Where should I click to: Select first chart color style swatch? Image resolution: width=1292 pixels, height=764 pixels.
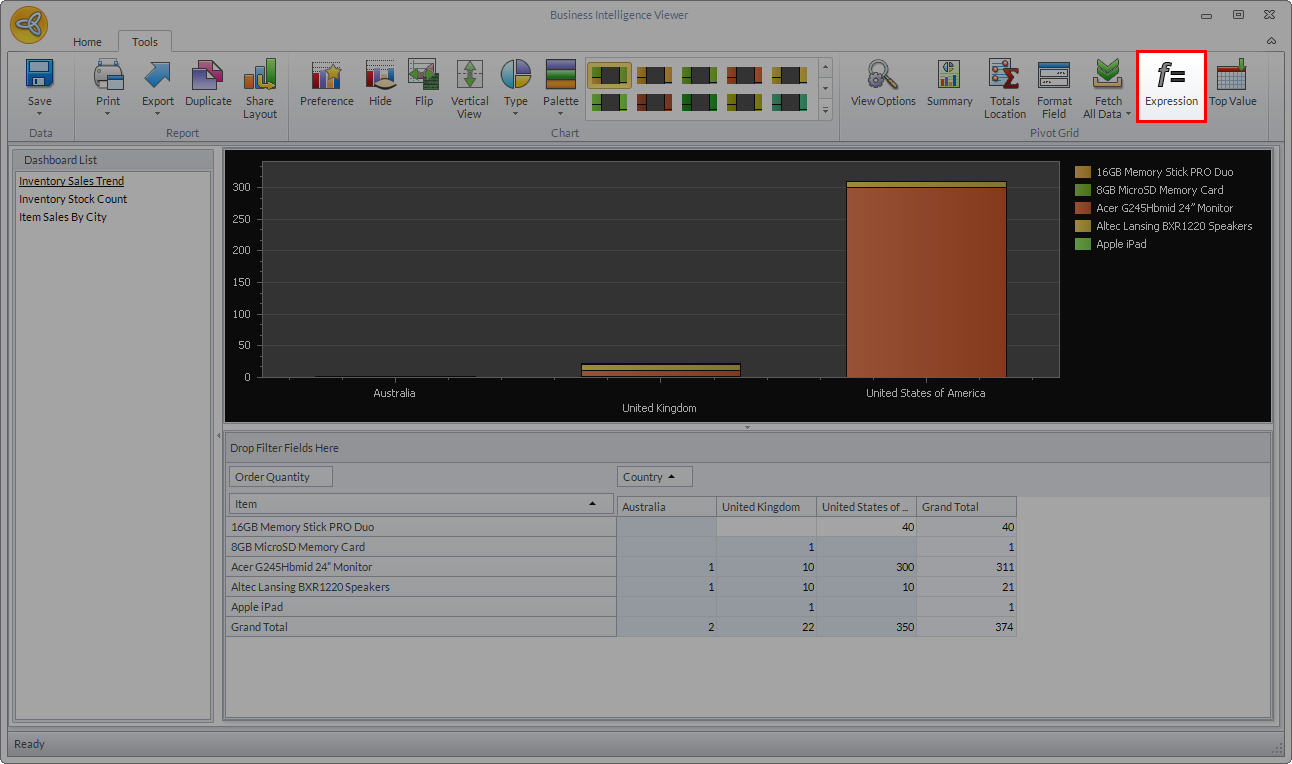pyautogui.click(x=609, y=75)
